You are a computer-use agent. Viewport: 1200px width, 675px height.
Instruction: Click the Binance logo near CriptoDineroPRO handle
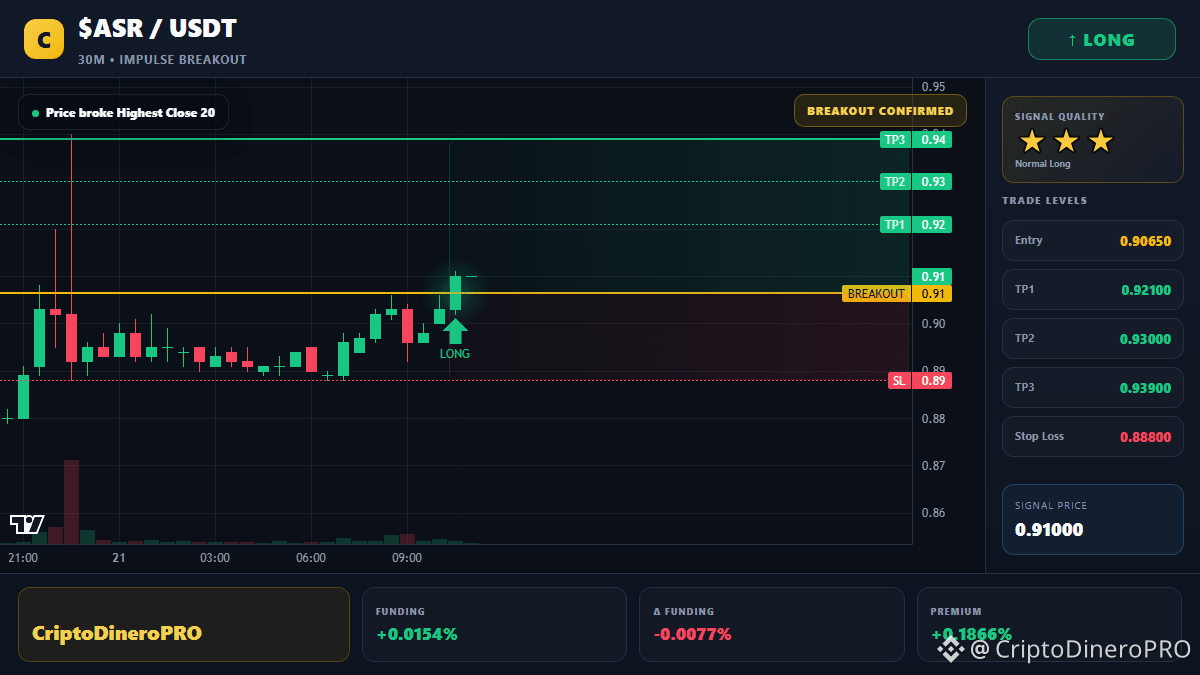(x=950, y=649)
